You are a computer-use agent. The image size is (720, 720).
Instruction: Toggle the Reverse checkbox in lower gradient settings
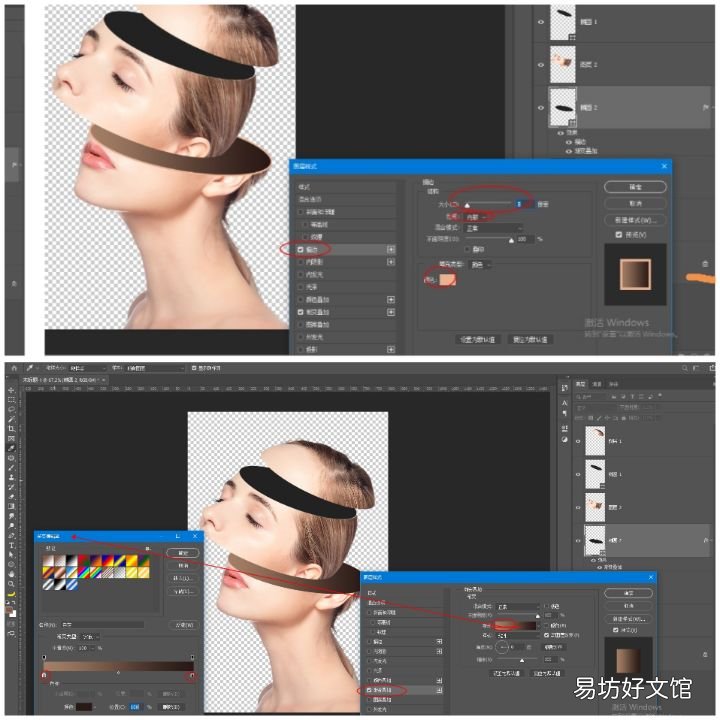(x=546, y=625)
